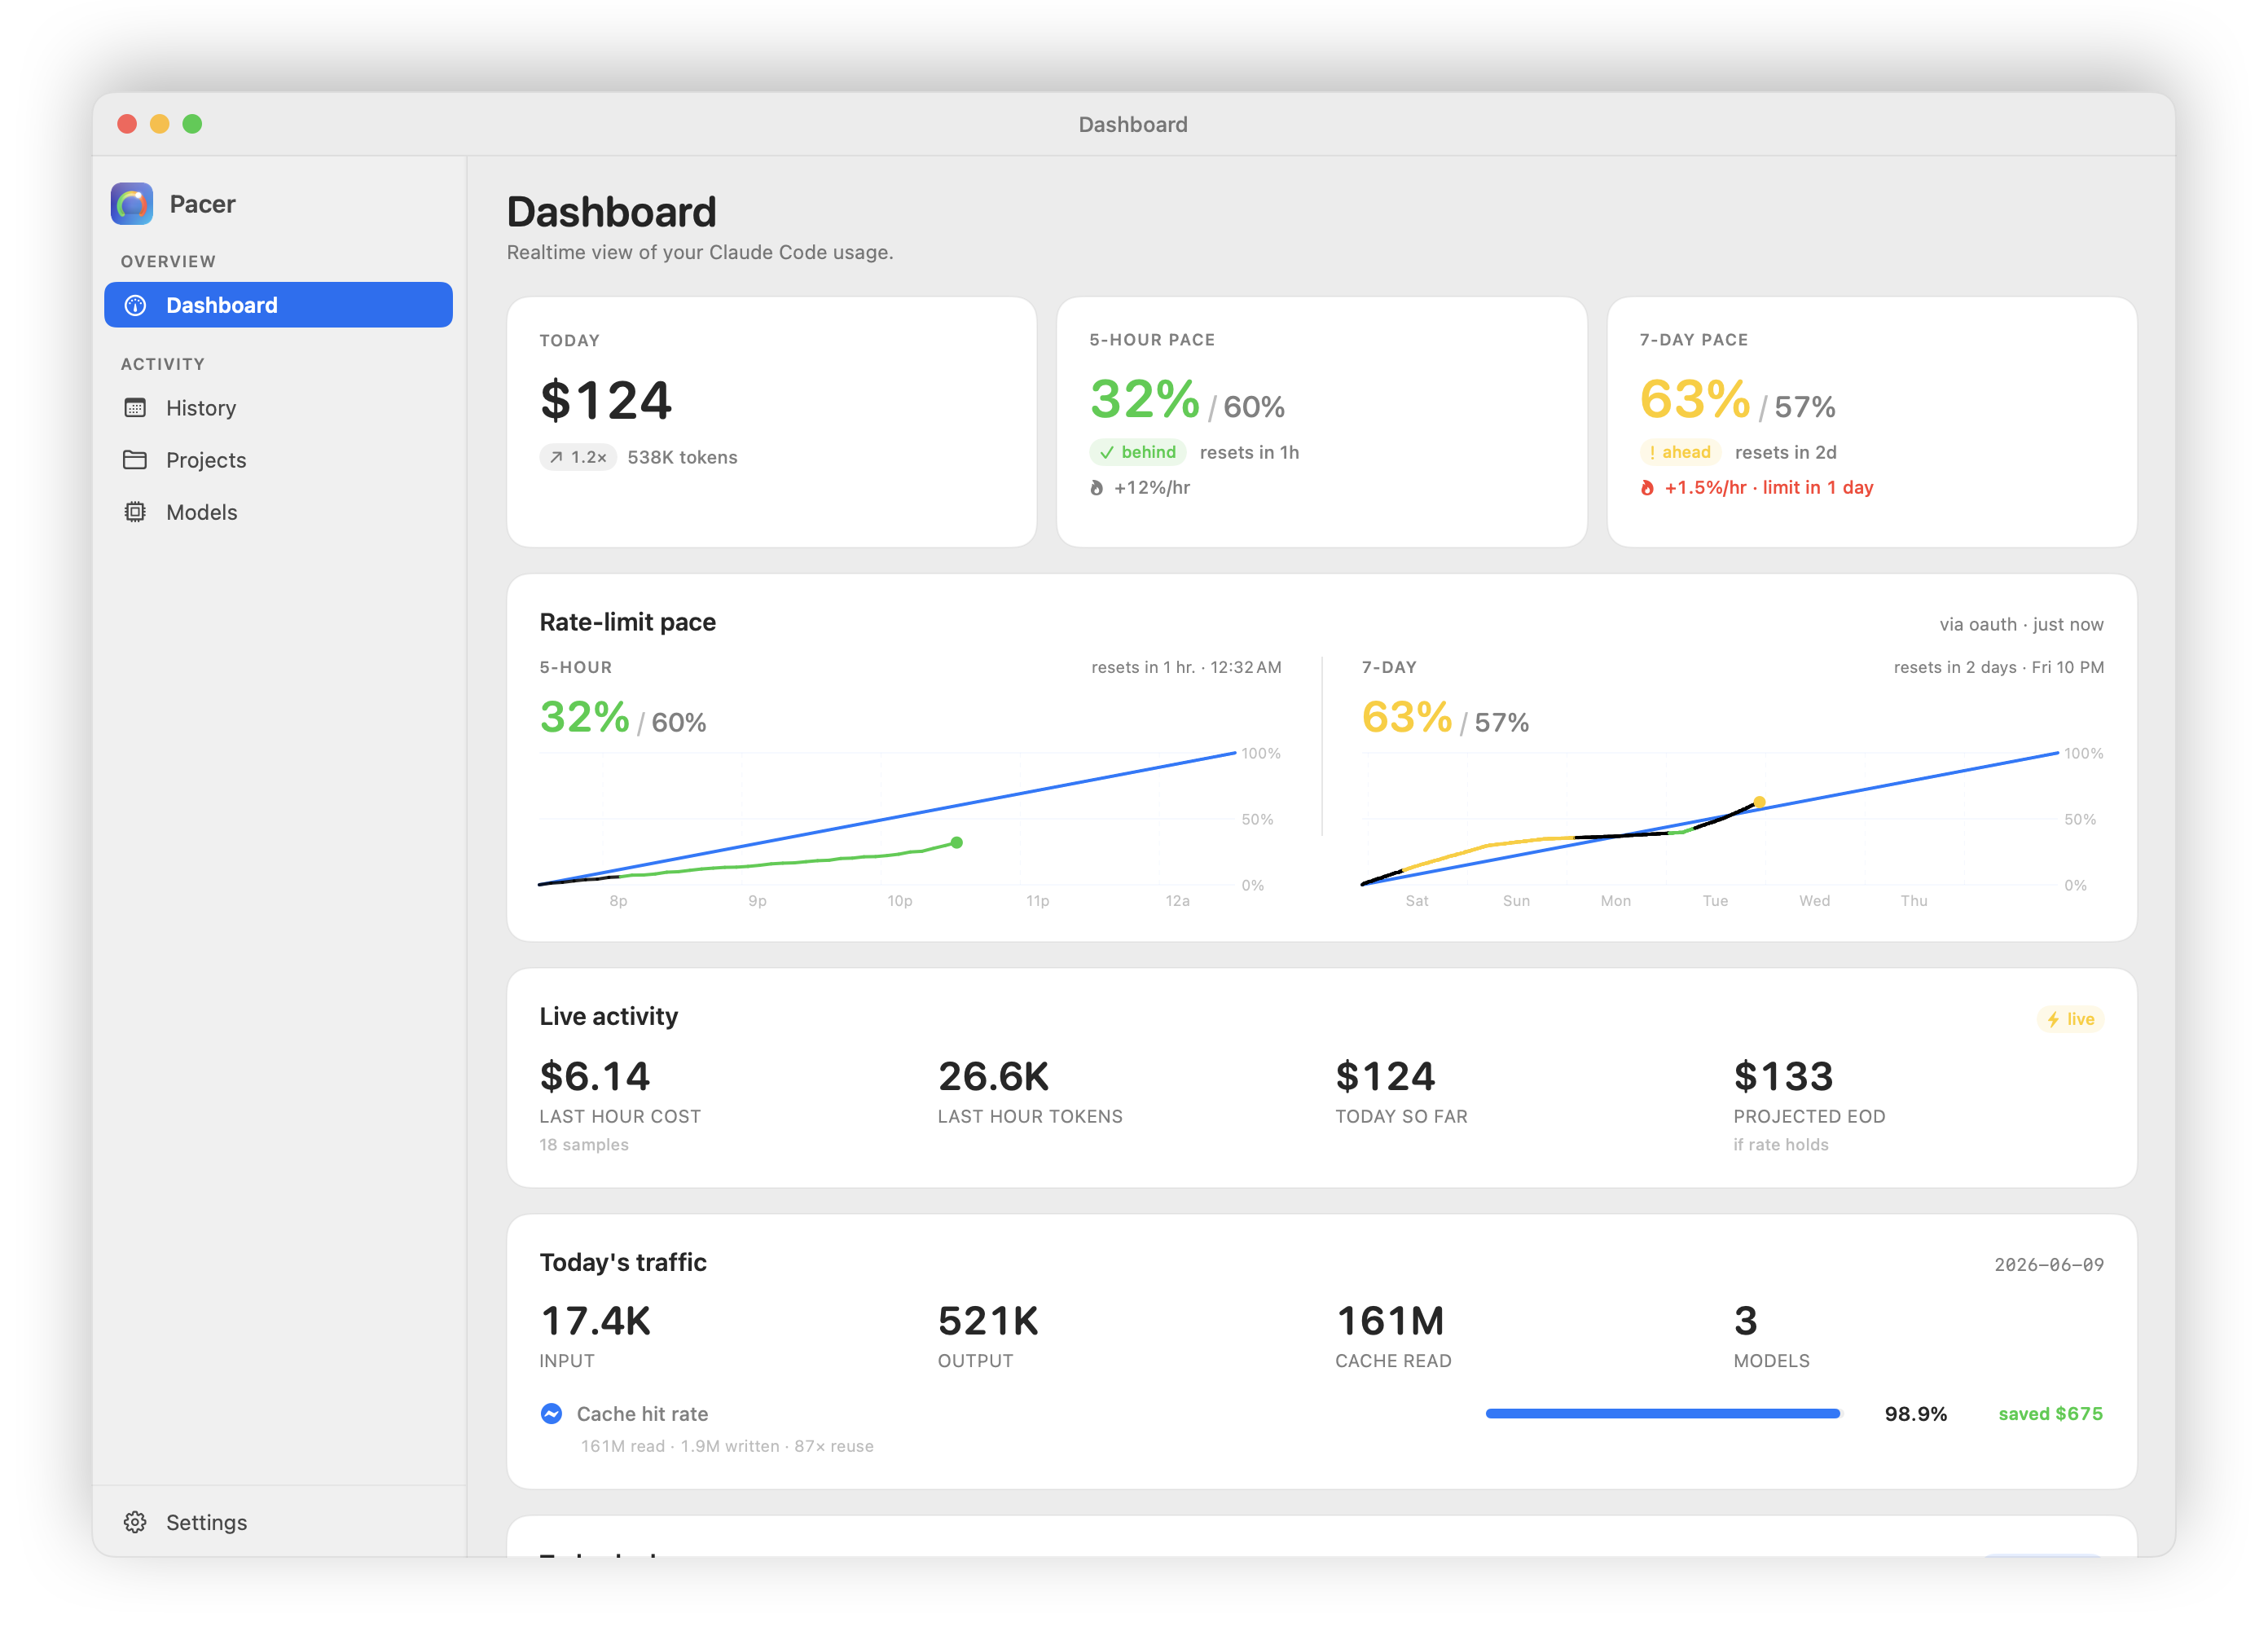Click the yellow ahead warning badge
The height and width of the screenshot is (1649, 2268).
click(1680, 452)
